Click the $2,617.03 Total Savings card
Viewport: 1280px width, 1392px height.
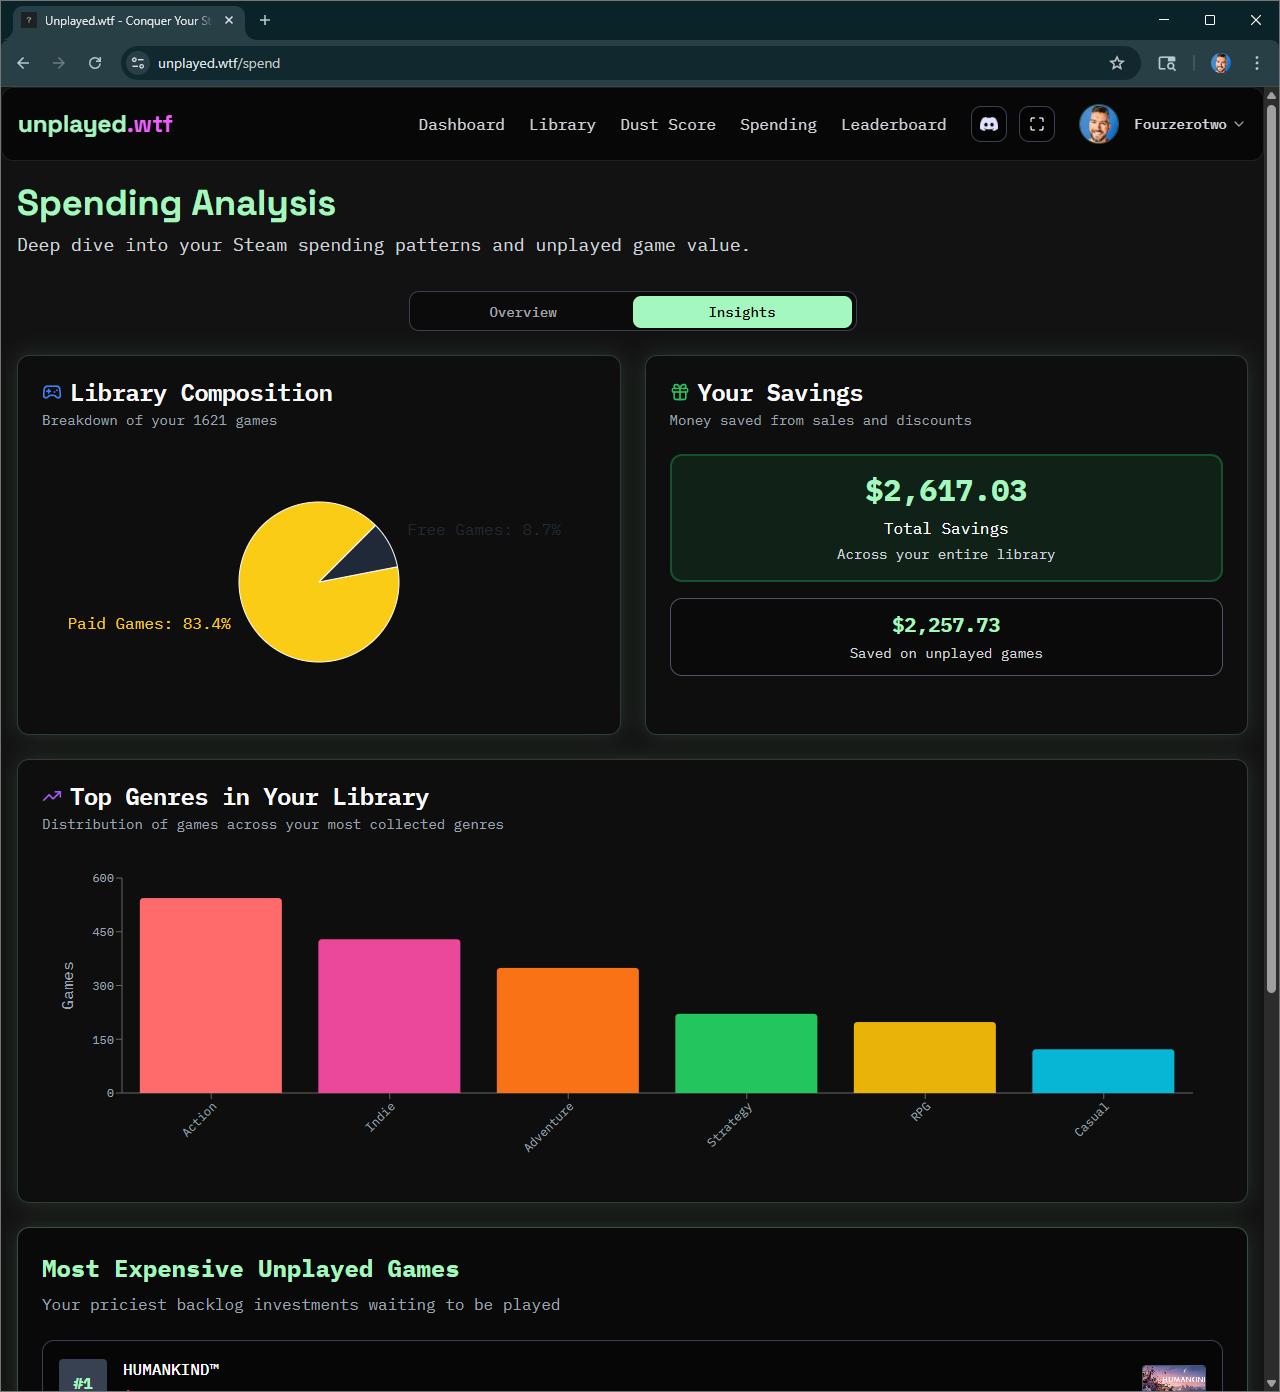tap(946, 518)
